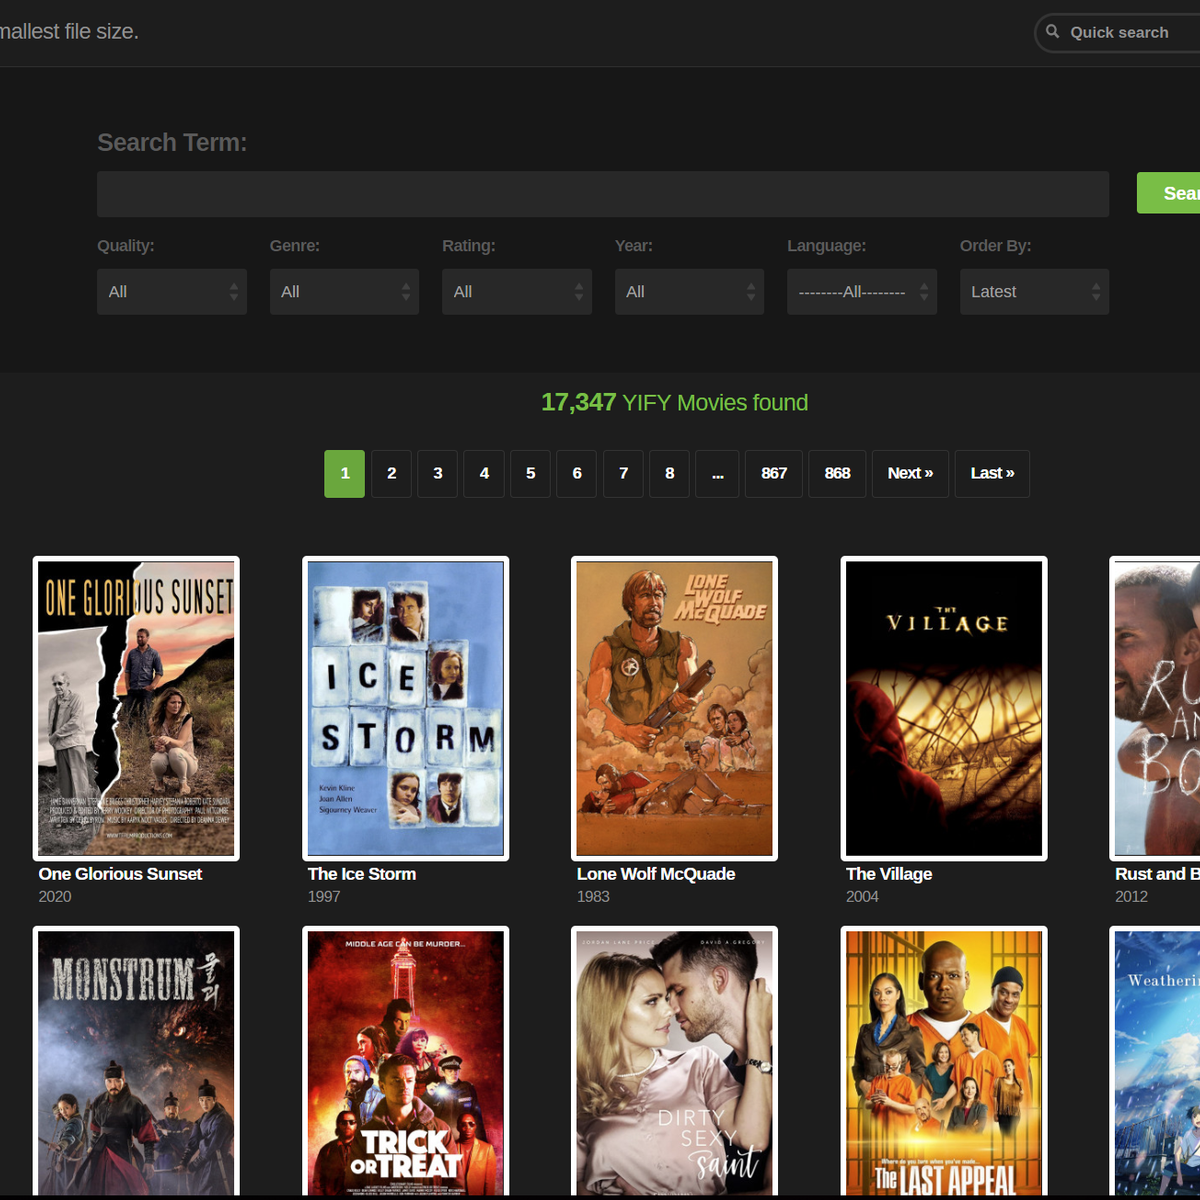Image resolution: width=1200 pixels, height=1200 pixels.
Task: Open the Rating dropdown
Action: (516, 292)
